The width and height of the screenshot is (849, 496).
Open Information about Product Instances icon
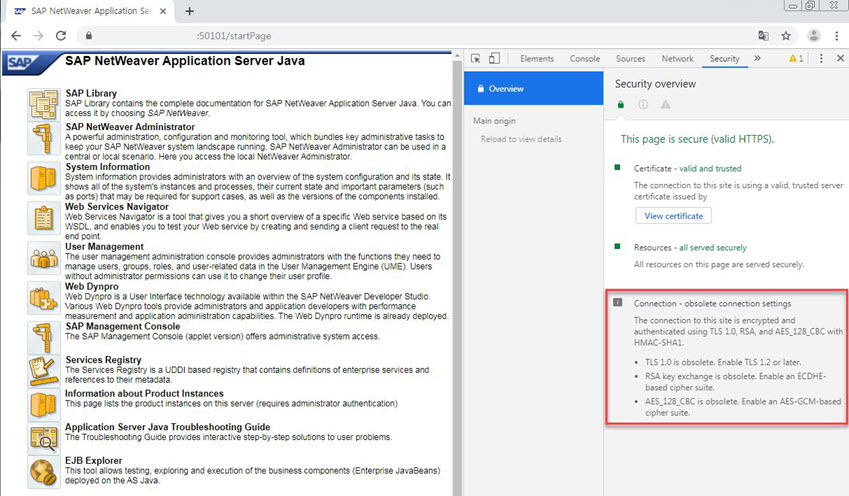click(43, 404)
